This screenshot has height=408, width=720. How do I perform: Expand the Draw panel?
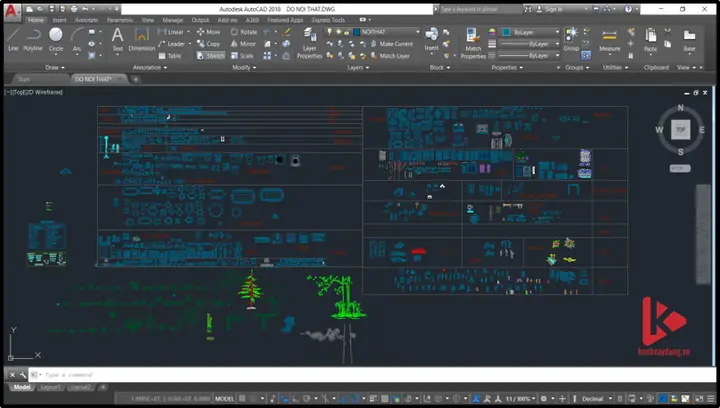click(55, 67)
